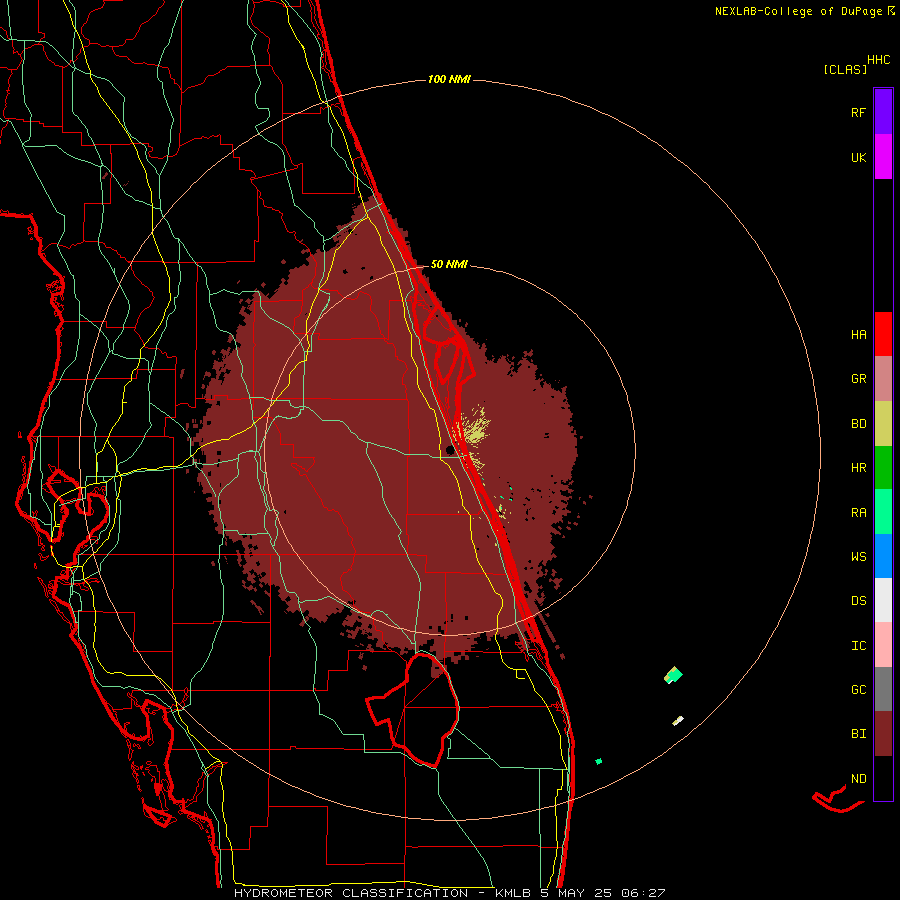
Task: Click the black radar site dot
Action: tap(449, 449)
